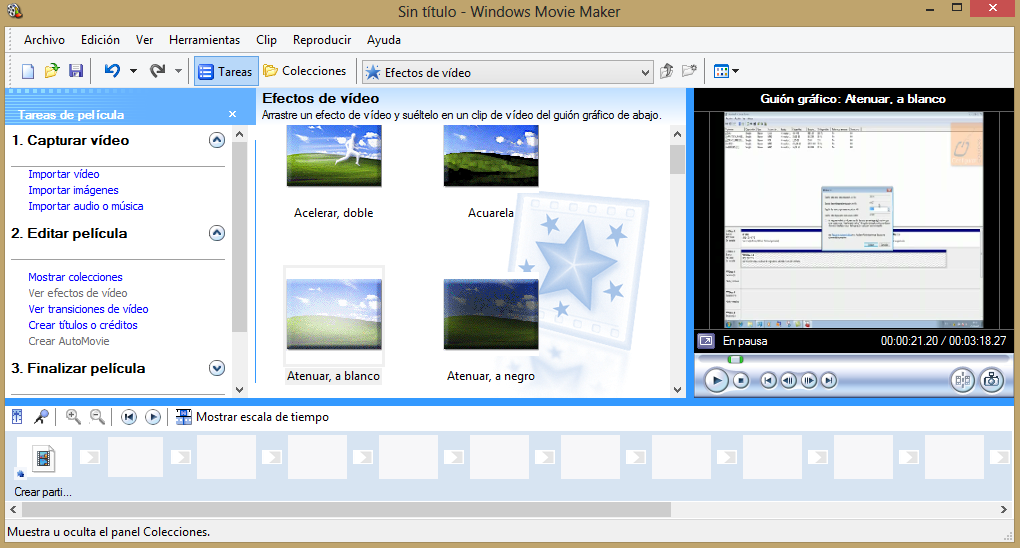Image resolution: width=1020 pixels, height=548 pixels.
Task: Close the Tareas de película pane
Action: point(232,115)
